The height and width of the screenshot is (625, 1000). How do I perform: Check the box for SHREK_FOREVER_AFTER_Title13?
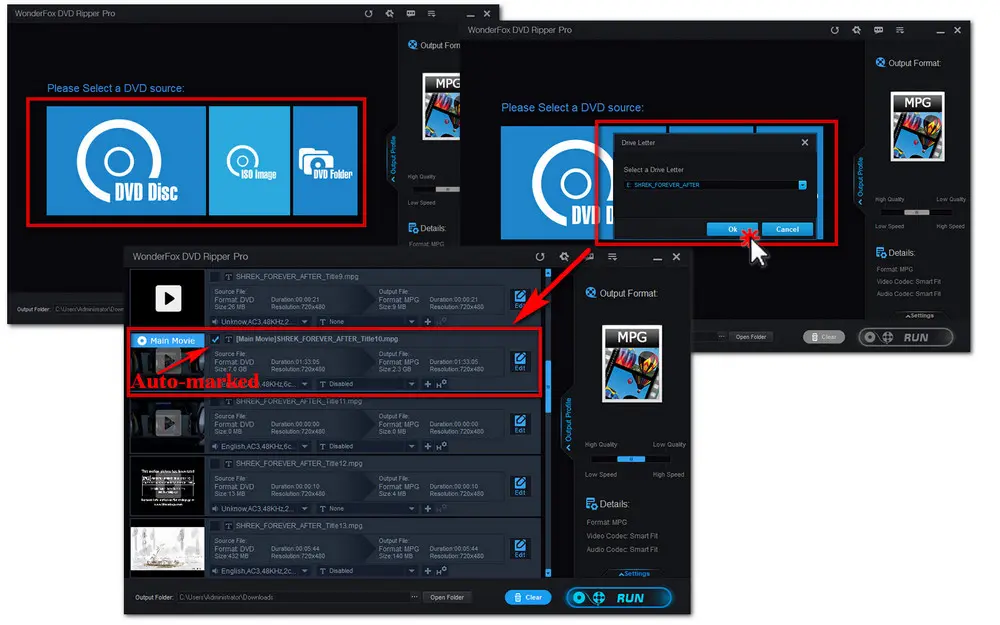[216, 526]
